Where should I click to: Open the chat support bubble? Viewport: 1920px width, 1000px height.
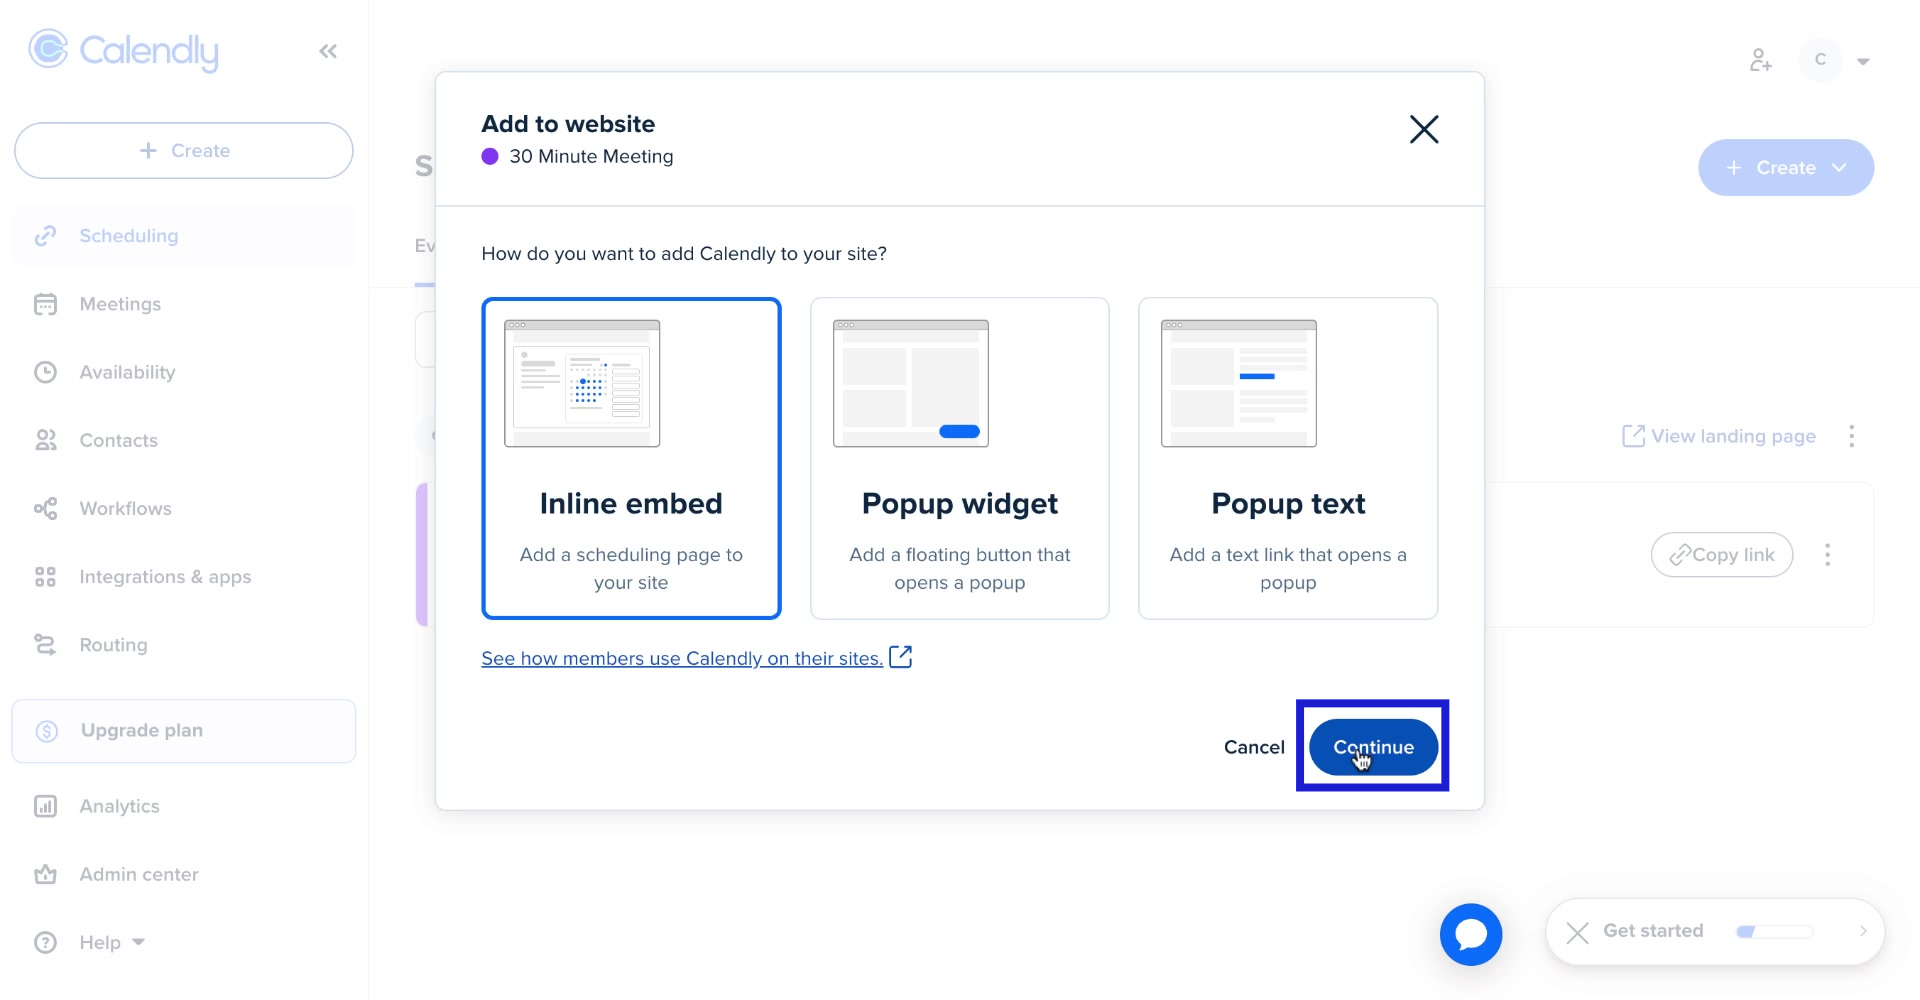(1470, 934)
